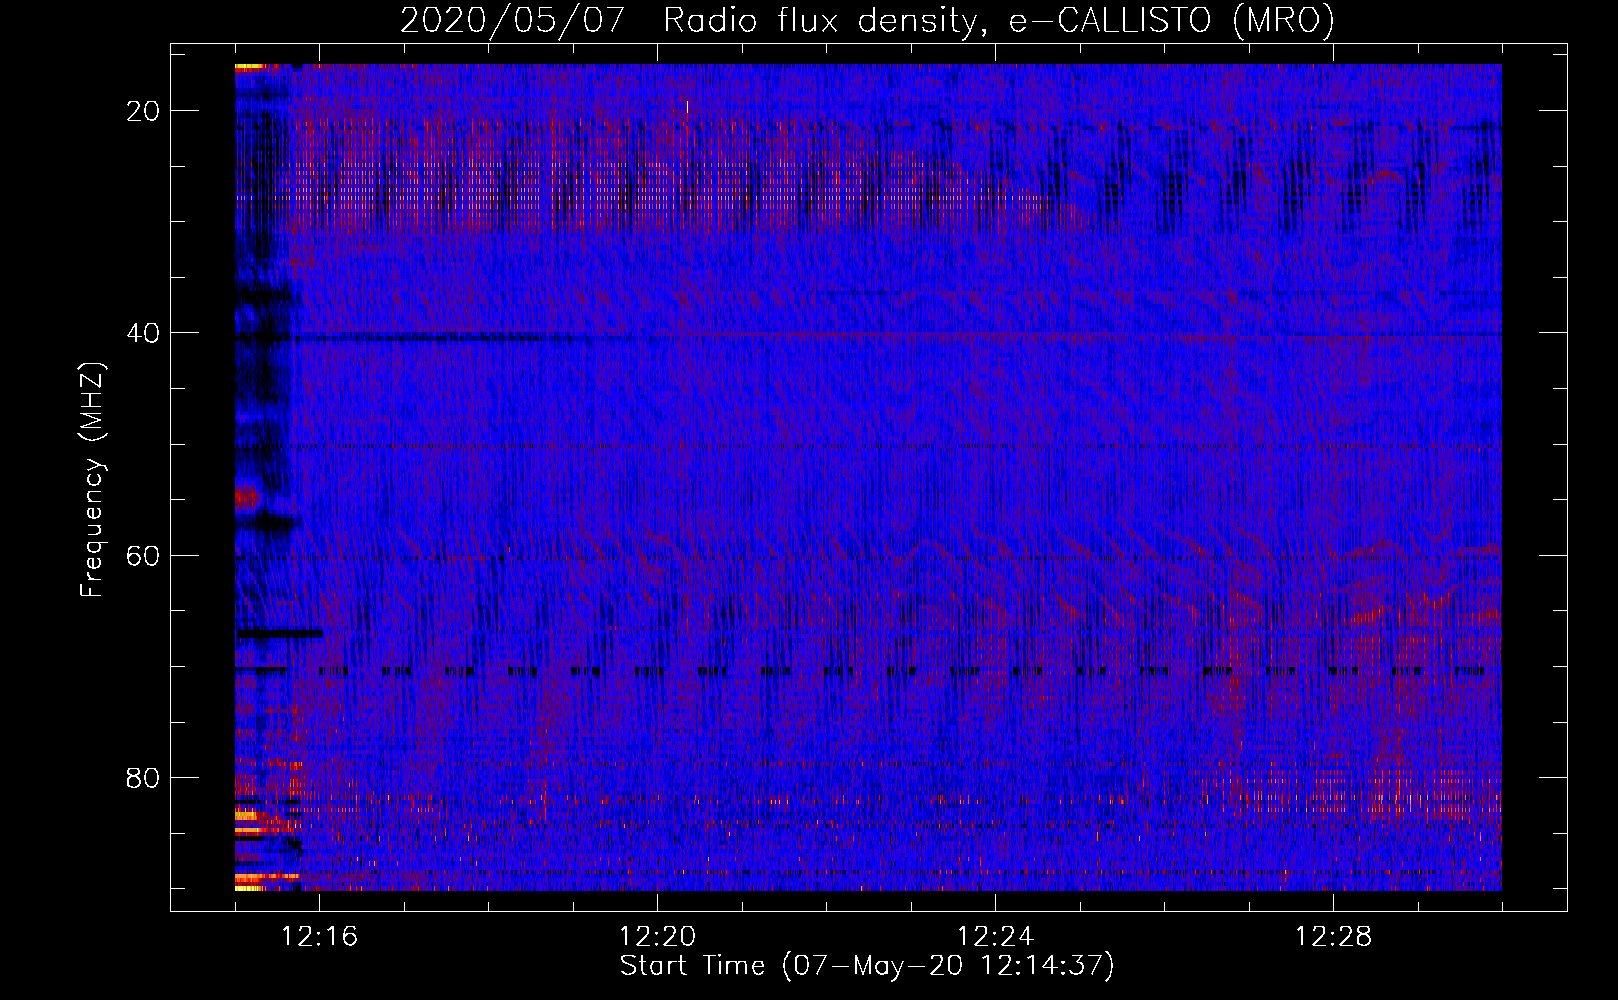Click the 40 MHz frequency tick label
This screenshot has width=1618, height=1000.
(x=143, y=333)
